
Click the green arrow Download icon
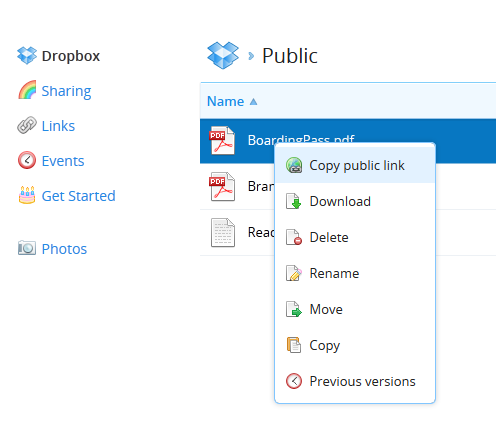pyautogui.click(x=293, y=201)
